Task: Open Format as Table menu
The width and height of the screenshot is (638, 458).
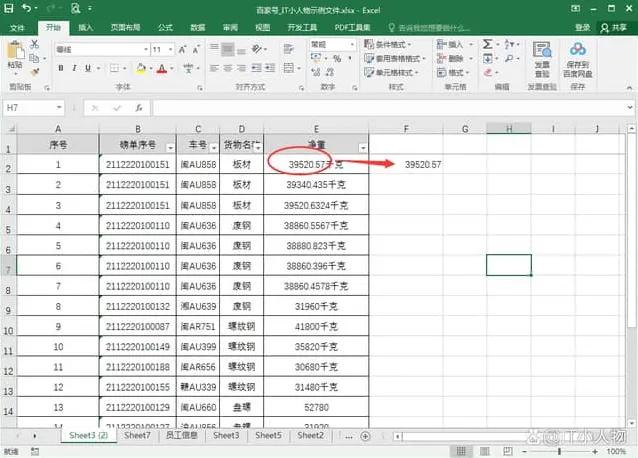Action: pos(394,59)
